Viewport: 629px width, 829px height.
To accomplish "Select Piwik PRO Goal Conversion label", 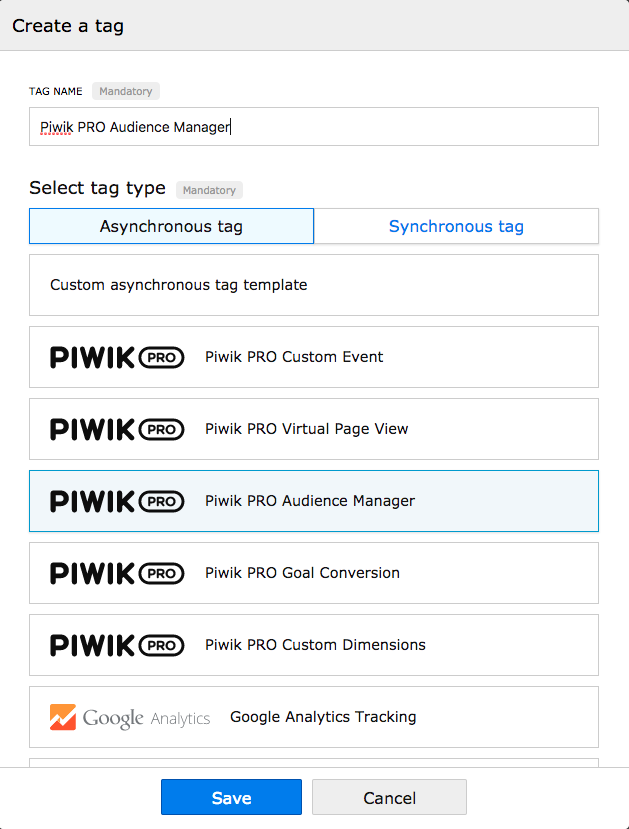I will pyautogui.click(x=302, y=573).
